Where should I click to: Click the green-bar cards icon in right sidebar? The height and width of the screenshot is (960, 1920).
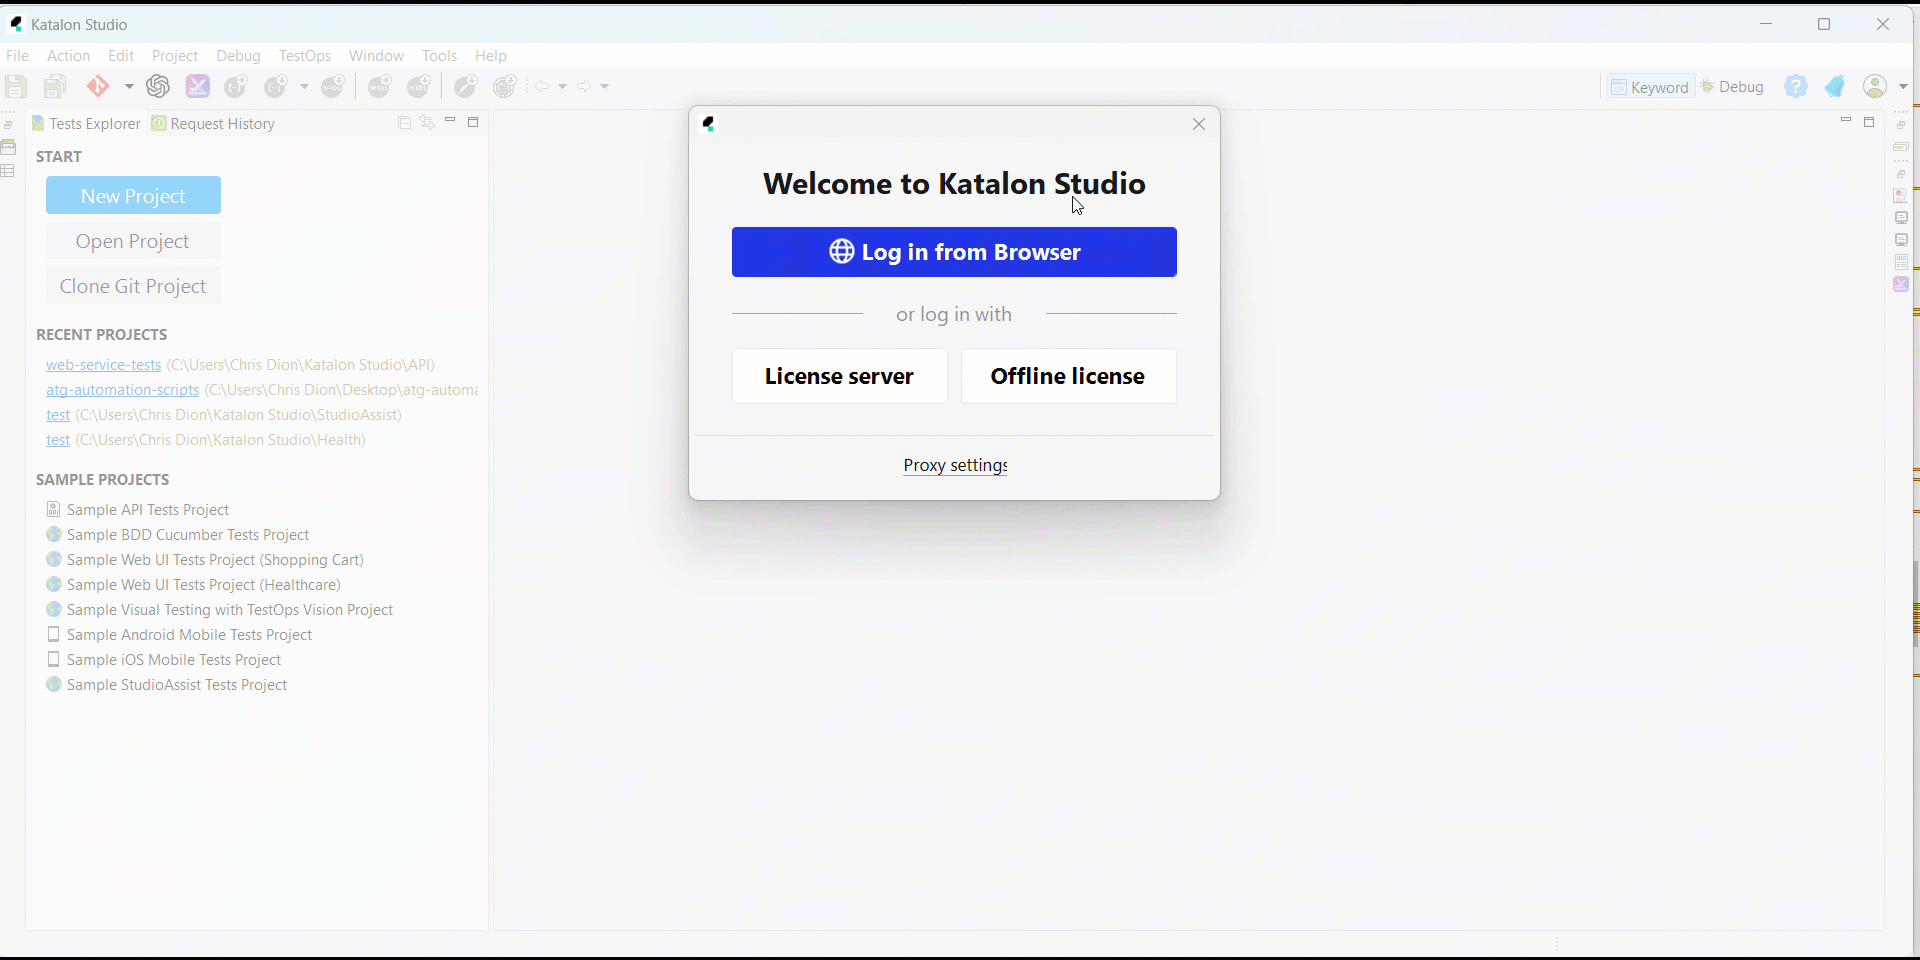click(1901, 146)
